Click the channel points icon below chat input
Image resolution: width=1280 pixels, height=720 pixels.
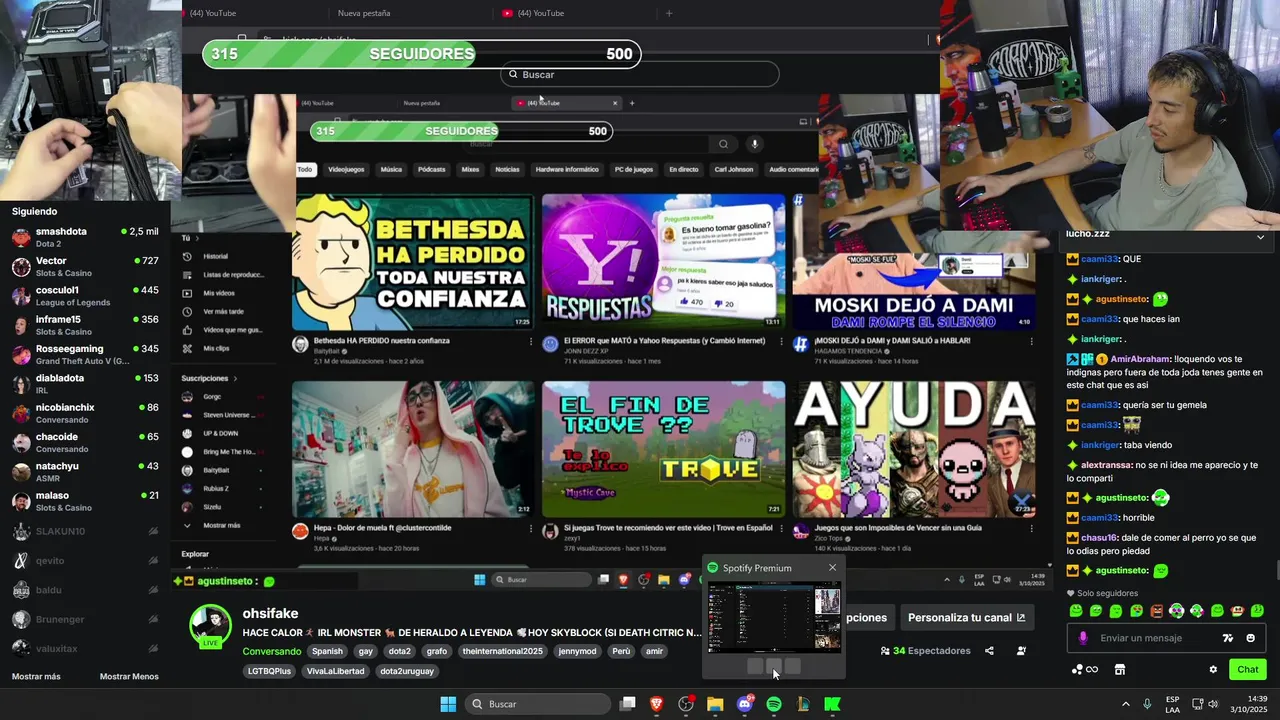(1084, 670)
